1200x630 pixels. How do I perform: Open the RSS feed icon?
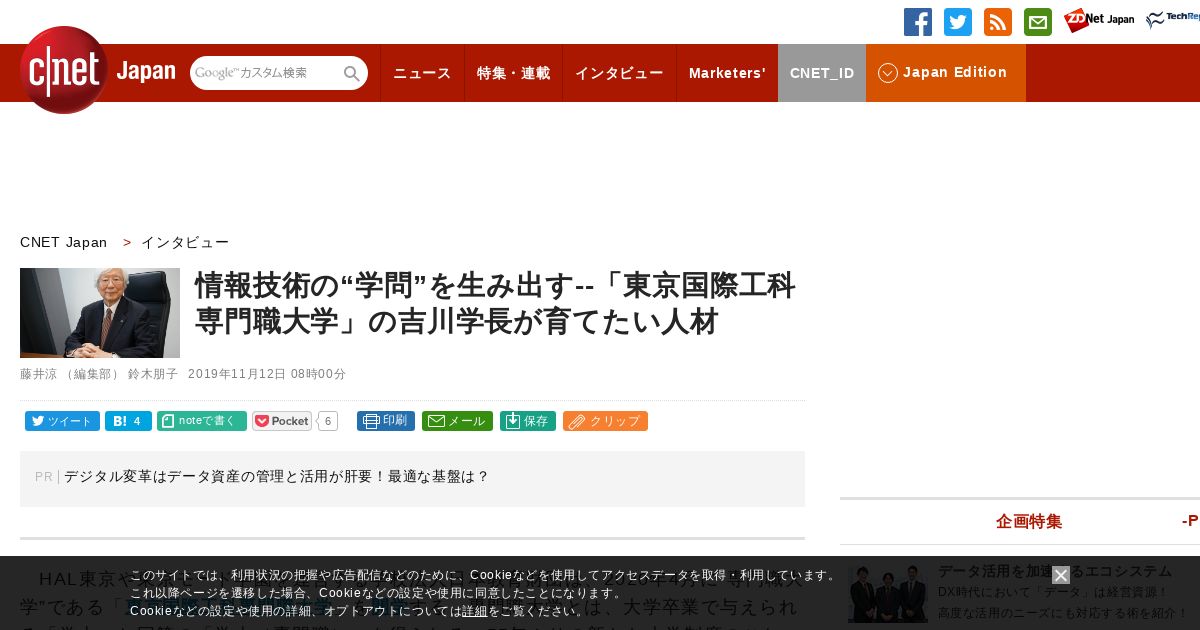[998, 22]
